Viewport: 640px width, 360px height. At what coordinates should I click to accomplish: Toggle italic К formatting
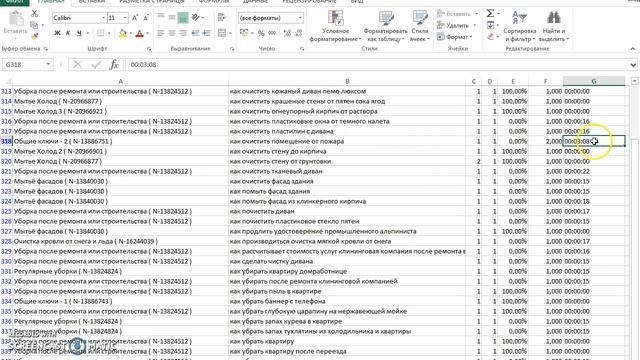tap(68, 33)
